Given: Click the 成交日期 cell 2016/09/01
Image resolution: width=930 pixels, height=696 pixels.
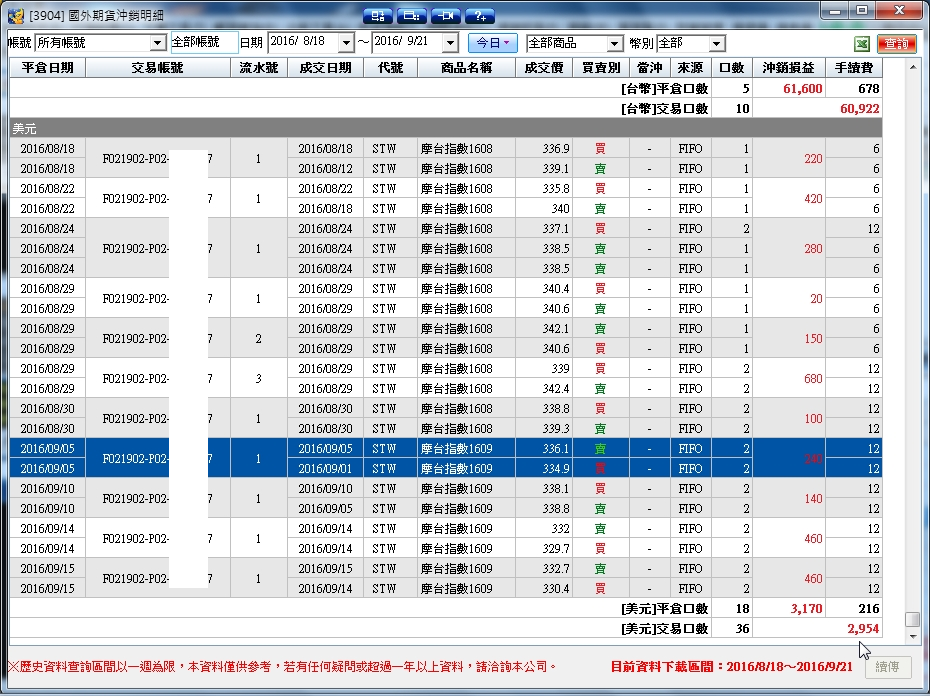Looking at the screenshot, I should point(325,469).
